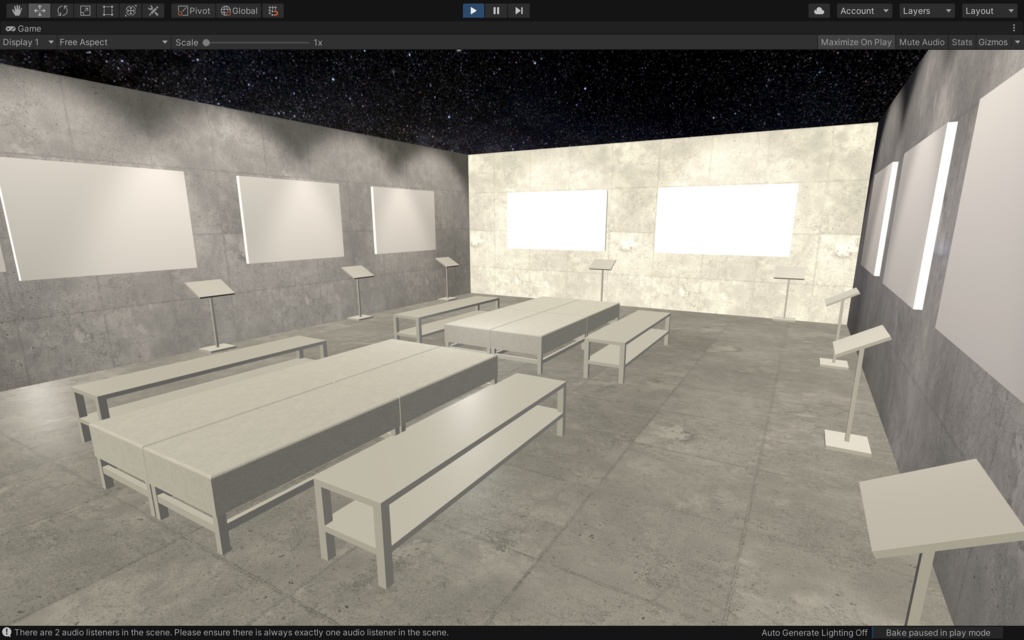Select the Rotate tool
Screen dimensions: 1024x640
[x=62, y=10]
